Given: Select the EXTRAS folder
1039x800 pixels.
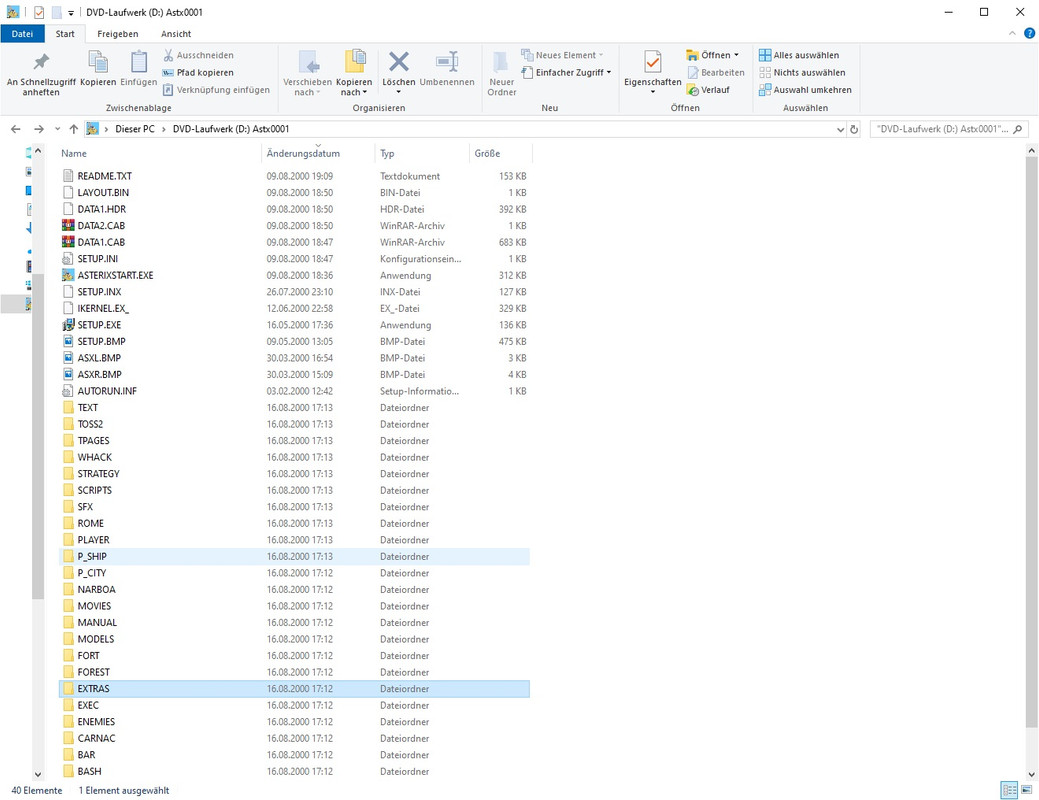Looking at the screenshot, I should [x=294, y=689].
